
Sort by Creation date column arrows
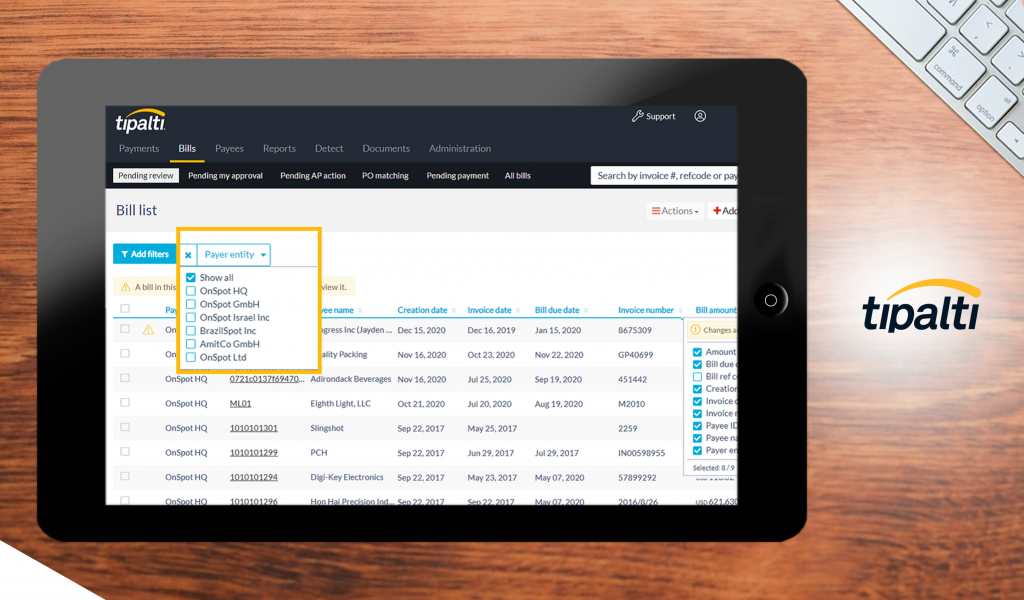click(454, 311)
